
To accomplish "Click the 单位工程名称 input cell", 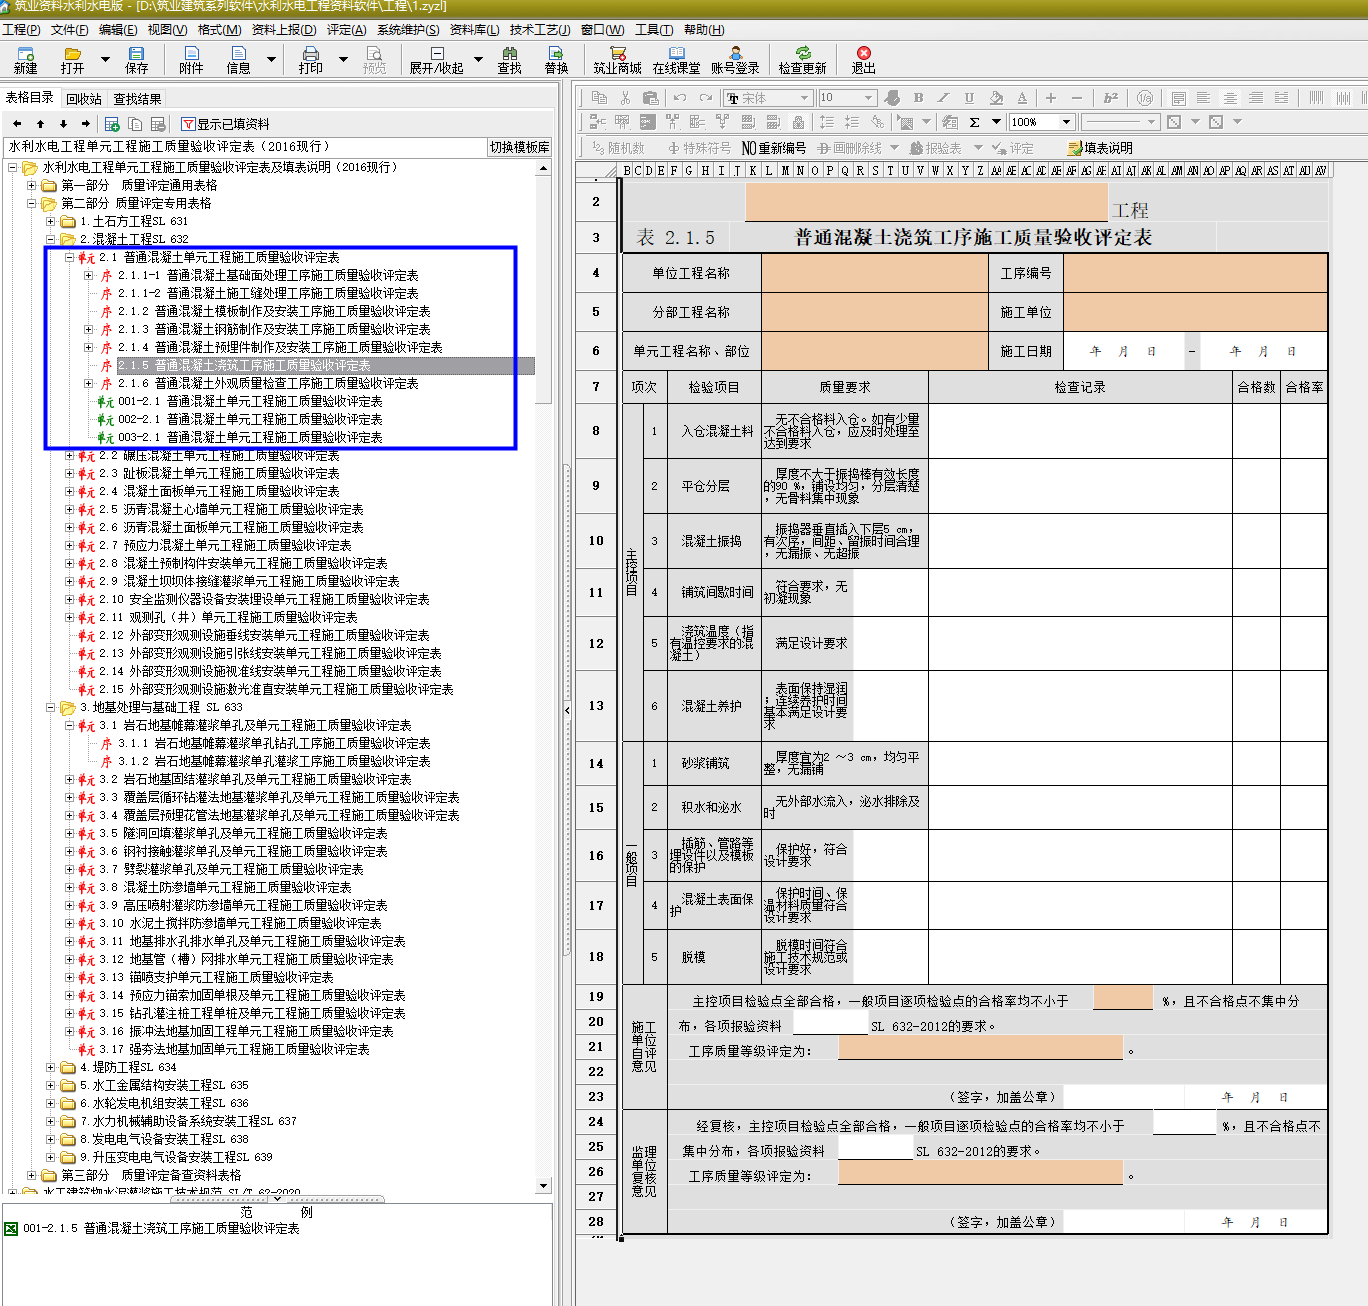I will (875, 273).
